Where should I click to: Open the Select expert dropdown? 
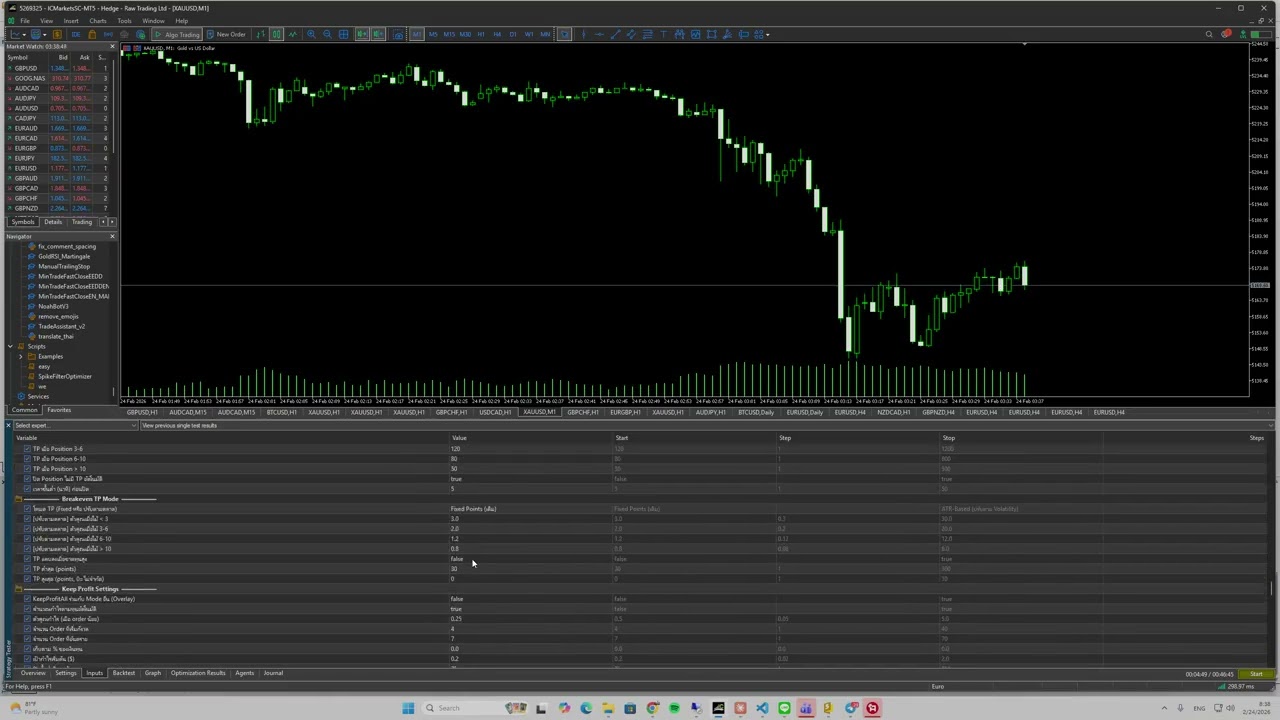pyautogui.click(x=75, y=425)
